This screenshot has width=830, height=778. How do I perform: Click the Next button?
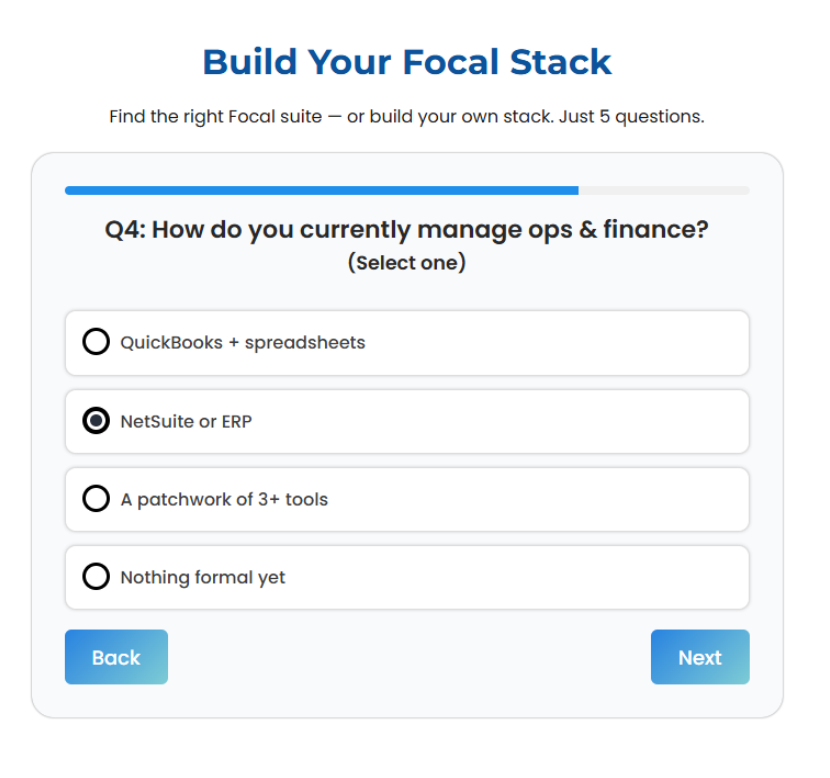(699, 657)
